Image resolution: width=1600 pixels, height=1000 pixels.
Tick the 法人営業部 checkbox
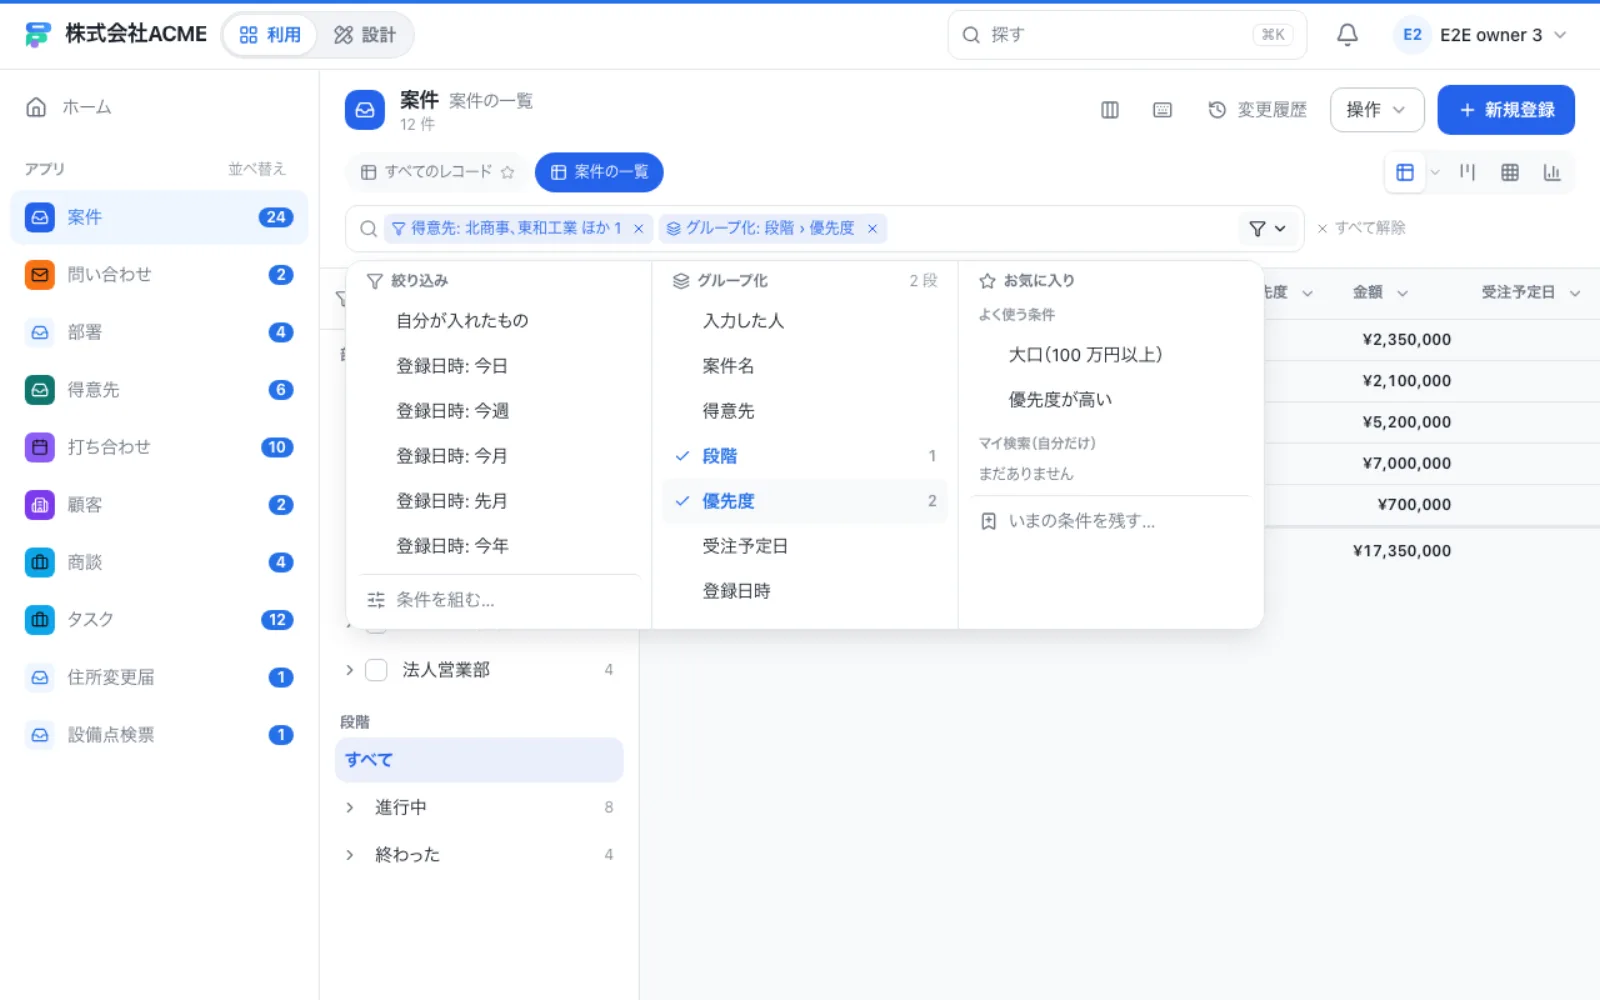click(x=376, y=670)
